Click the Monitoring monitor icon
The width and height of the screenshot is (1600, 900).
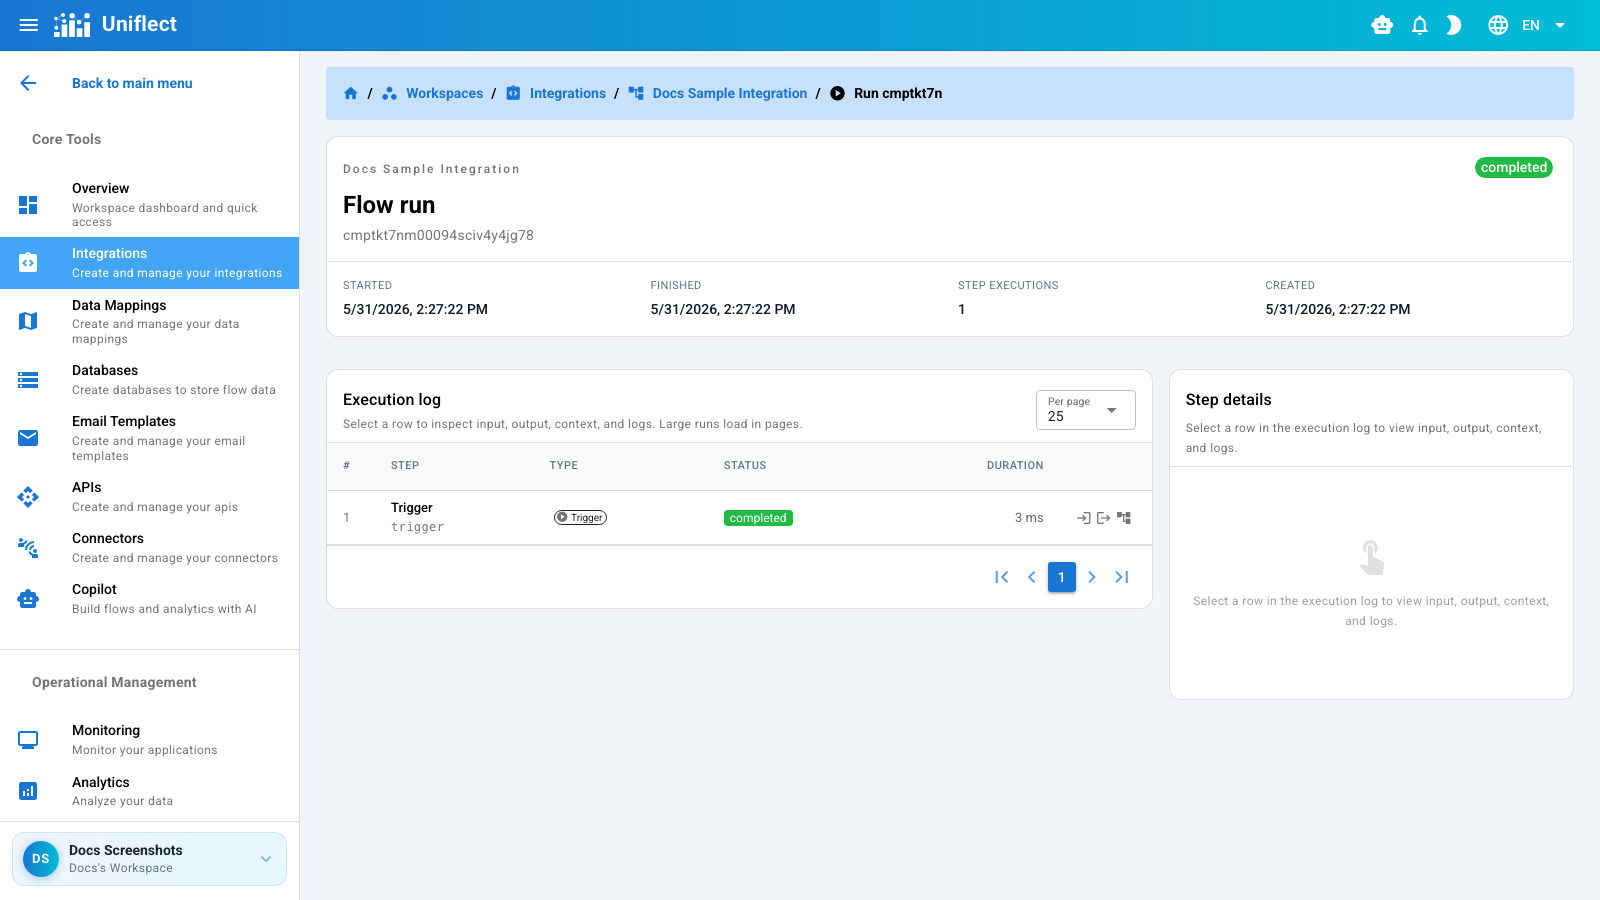[28, 740]
